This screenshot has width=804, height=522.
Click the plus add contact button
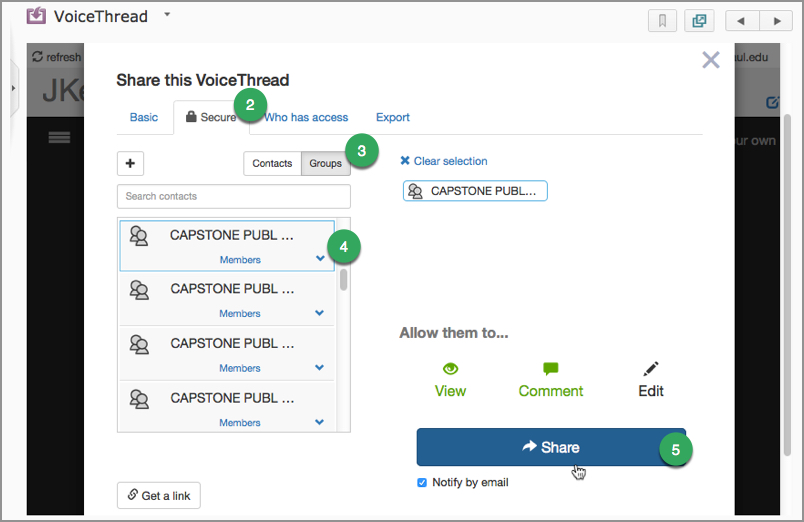pyautogui.click(x=130, y=164)
